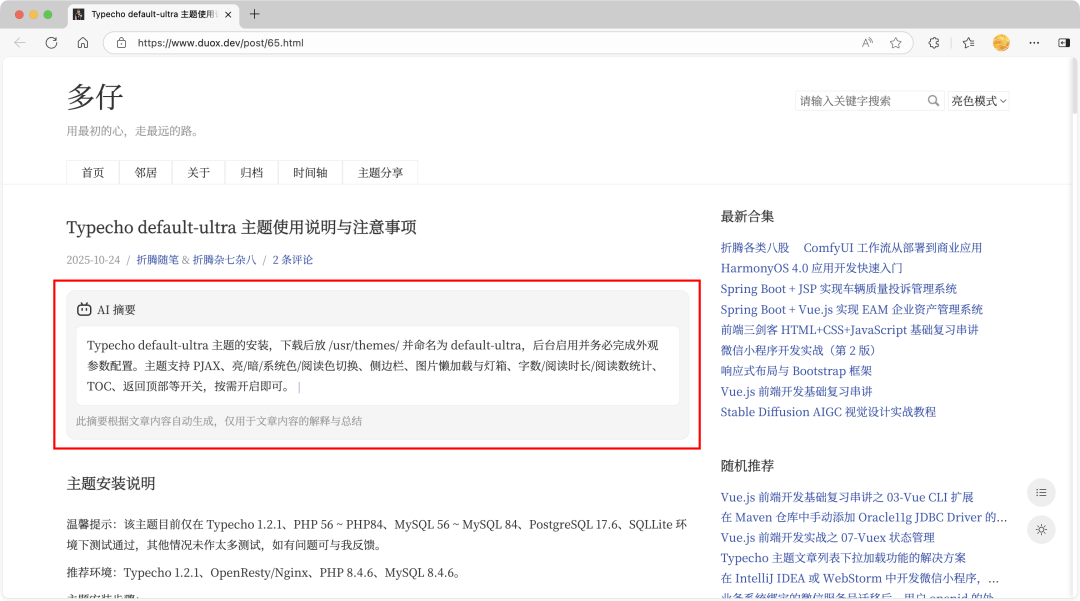The image size is (1080, 601).
Task: Jump to the 2 条评论 link
Action: (292, 260)
